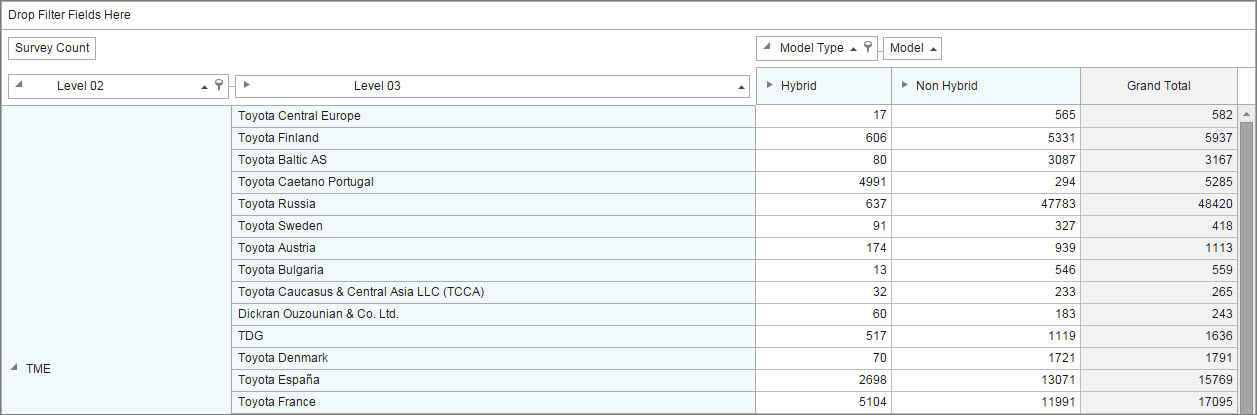Click Non Hybrid value 1721 for Denmark
This screenshot has height=415, width=1257.
tap(986, 358)
